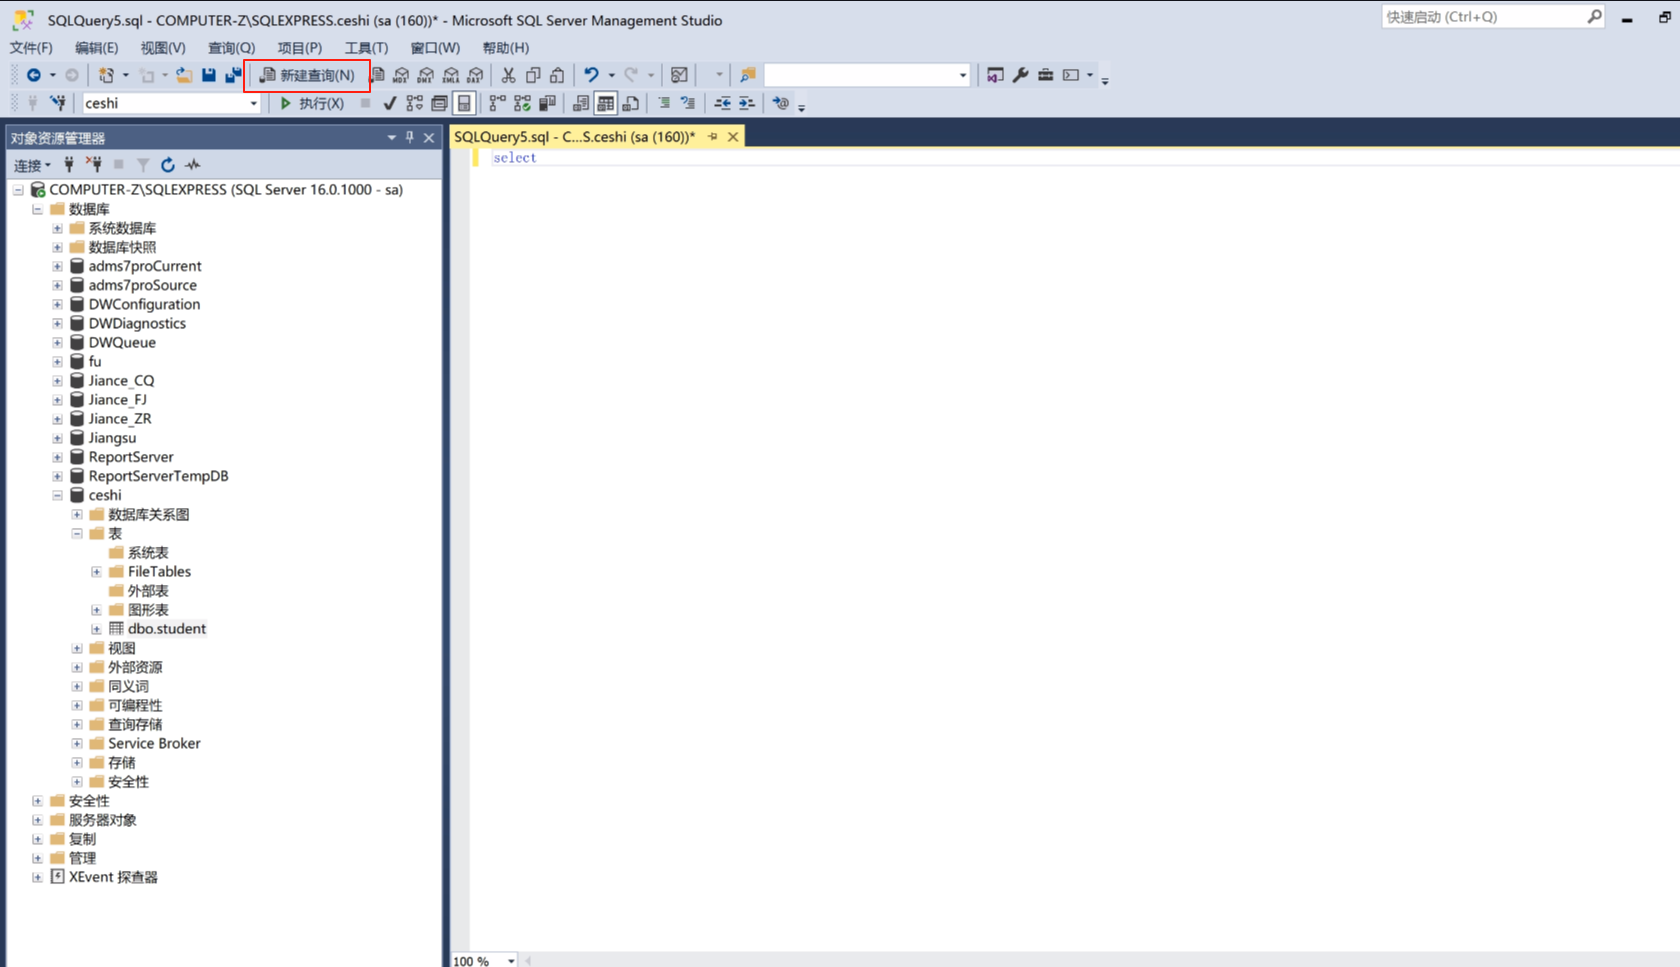This screenshot has height=967, width=1680.
Task: Click the New Project icon
Action: tap(106, 75)
